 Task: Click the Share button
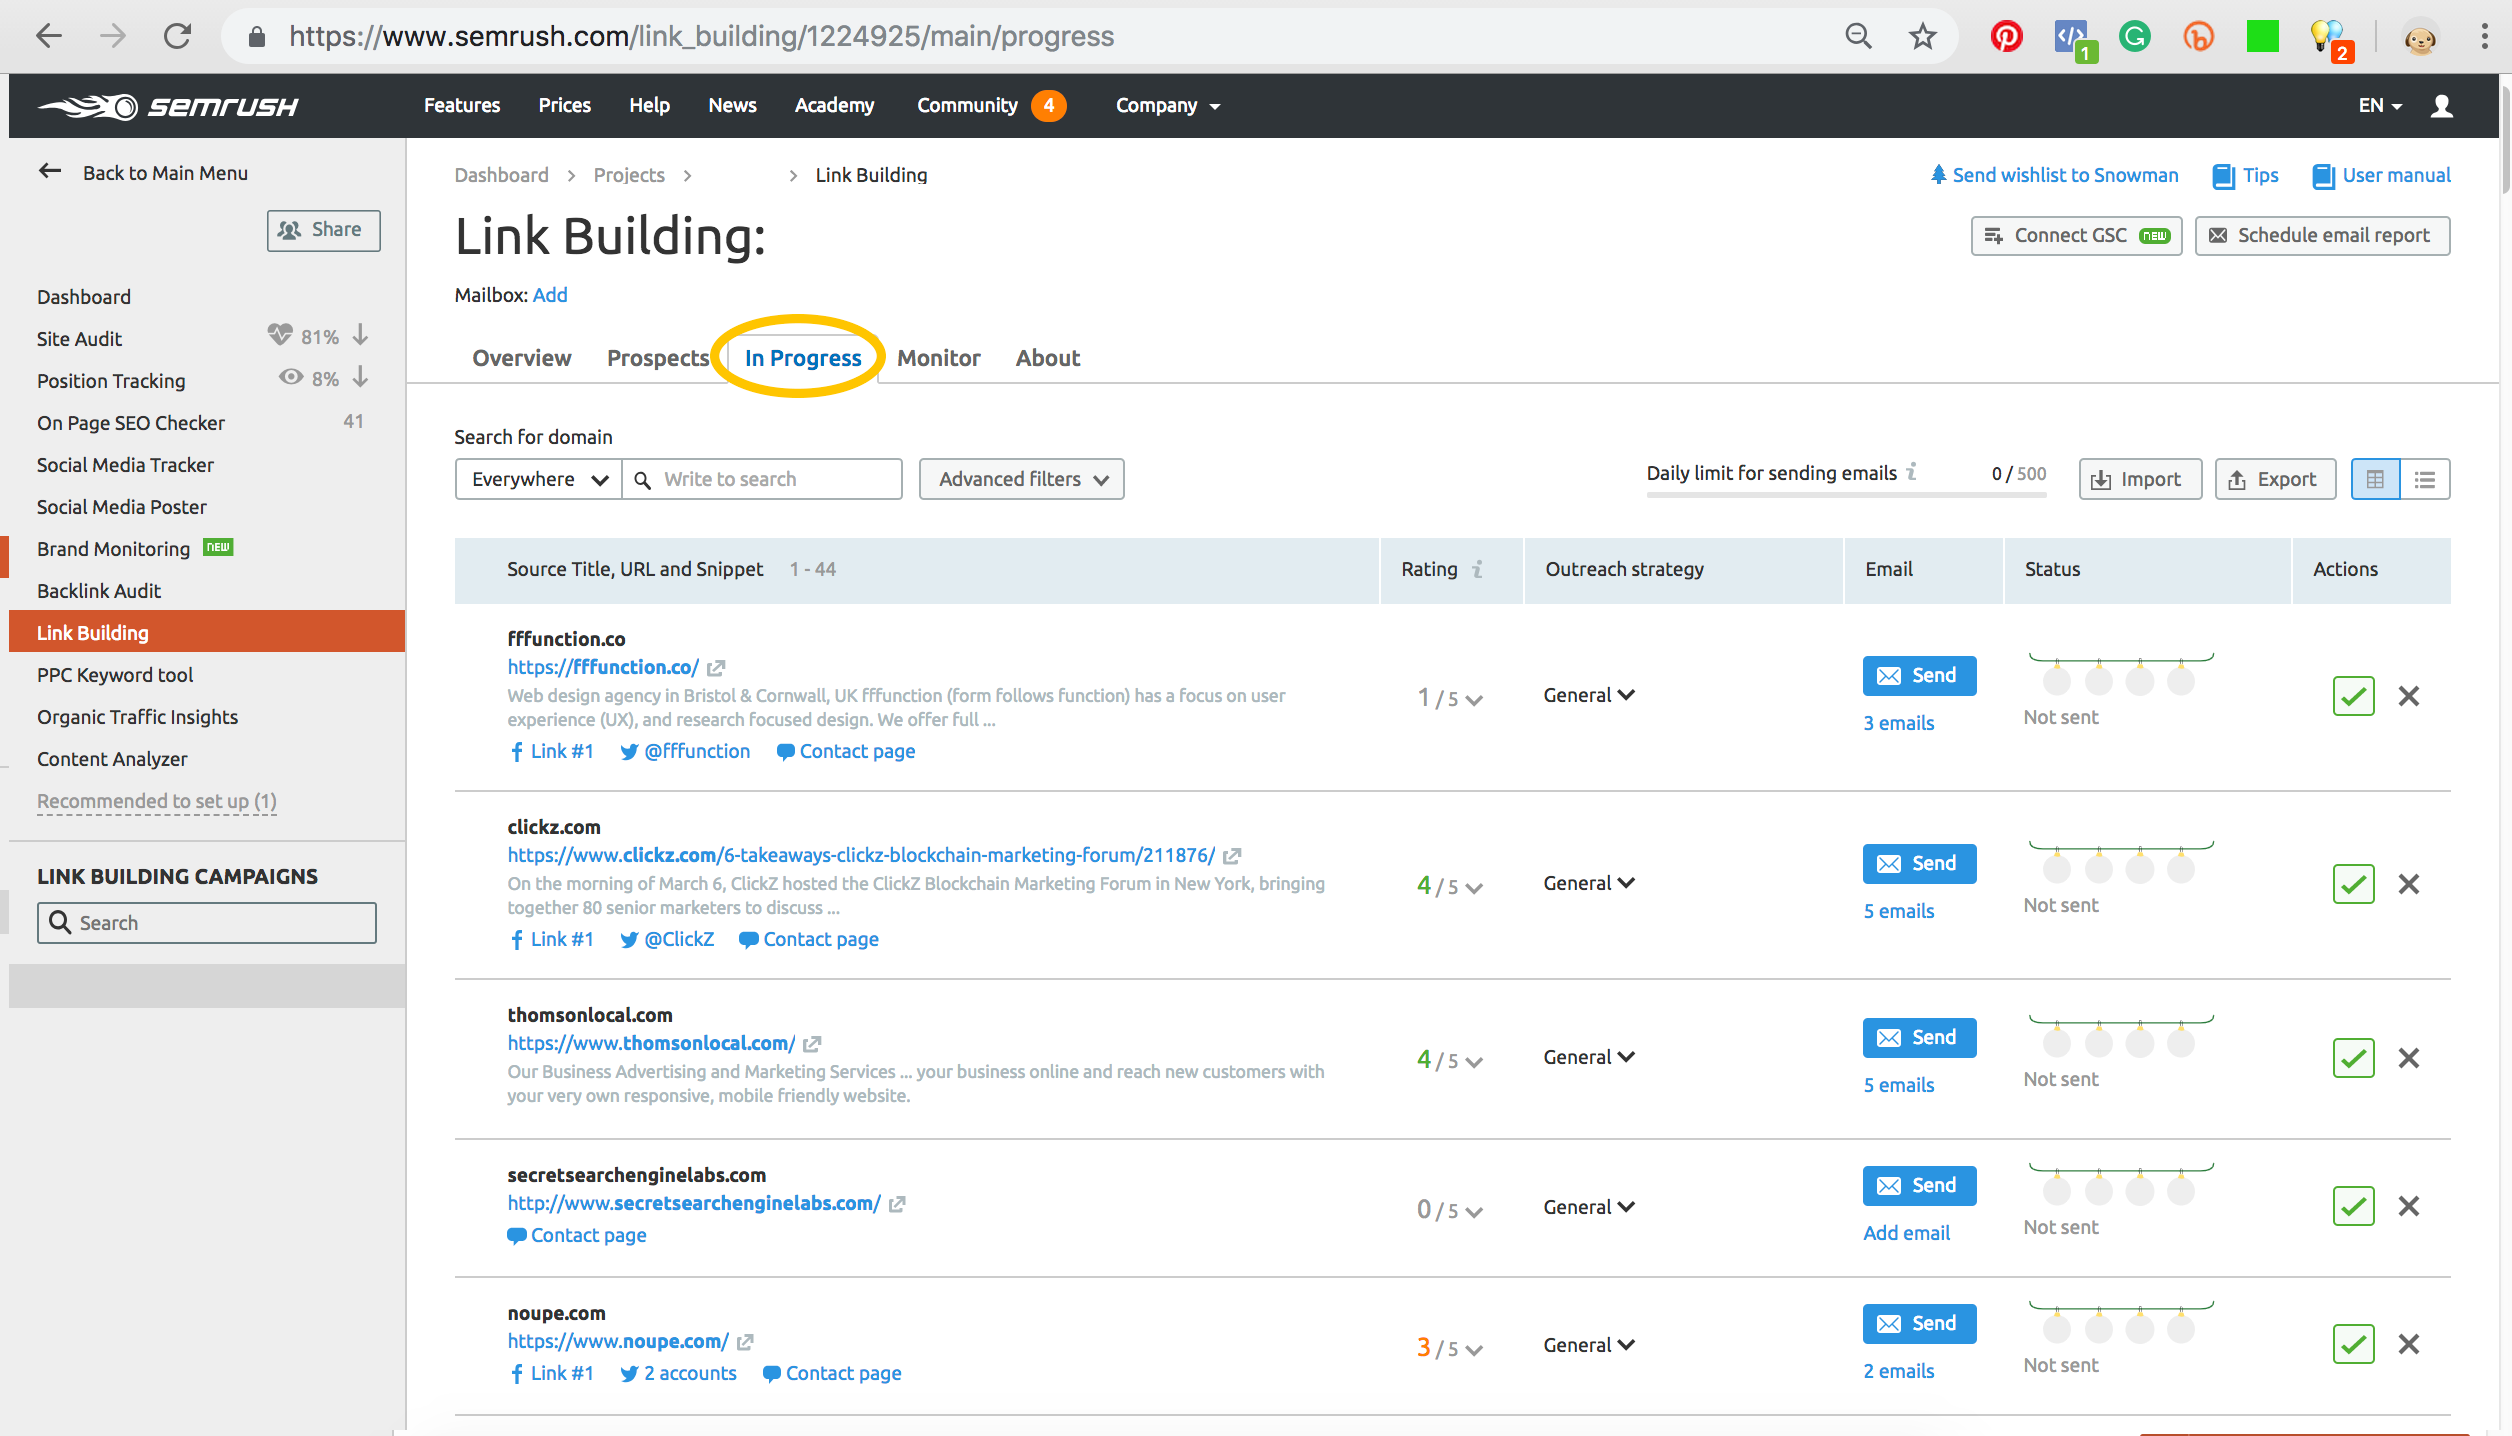pyautogui.click(x=323, y=230)
